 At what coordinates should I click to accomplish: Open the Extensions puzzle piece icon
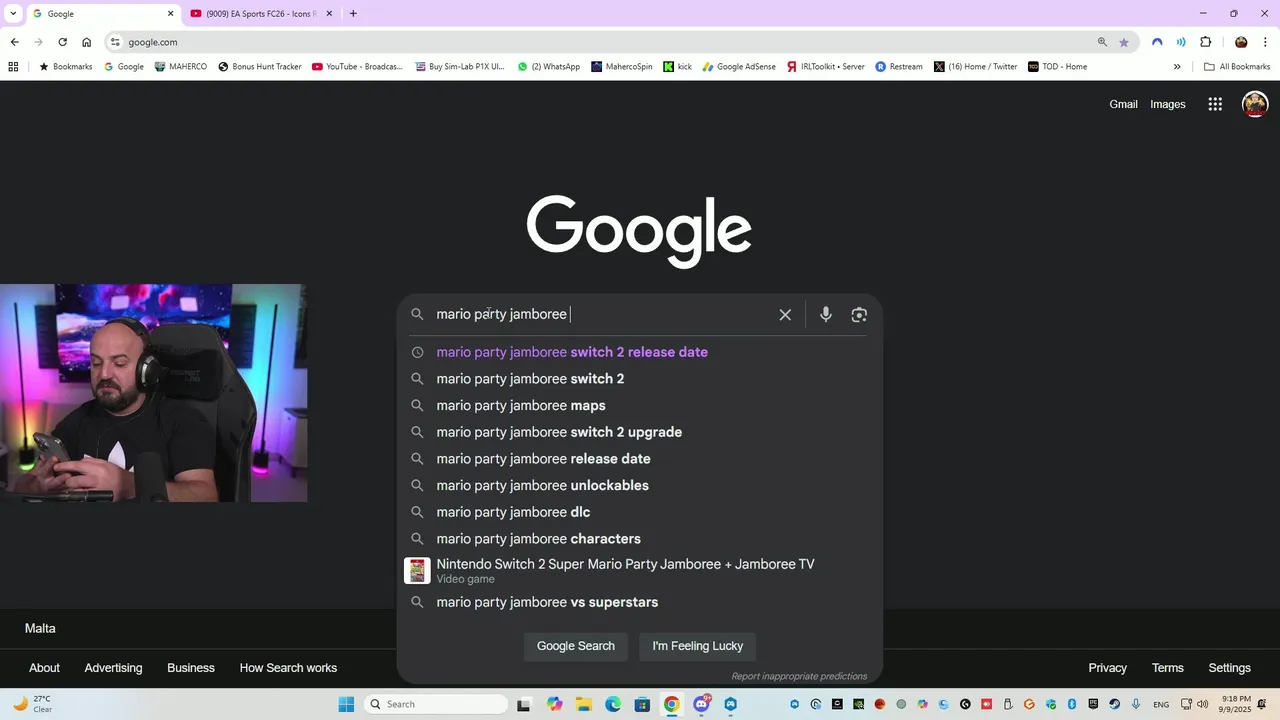pos(1205,42)
